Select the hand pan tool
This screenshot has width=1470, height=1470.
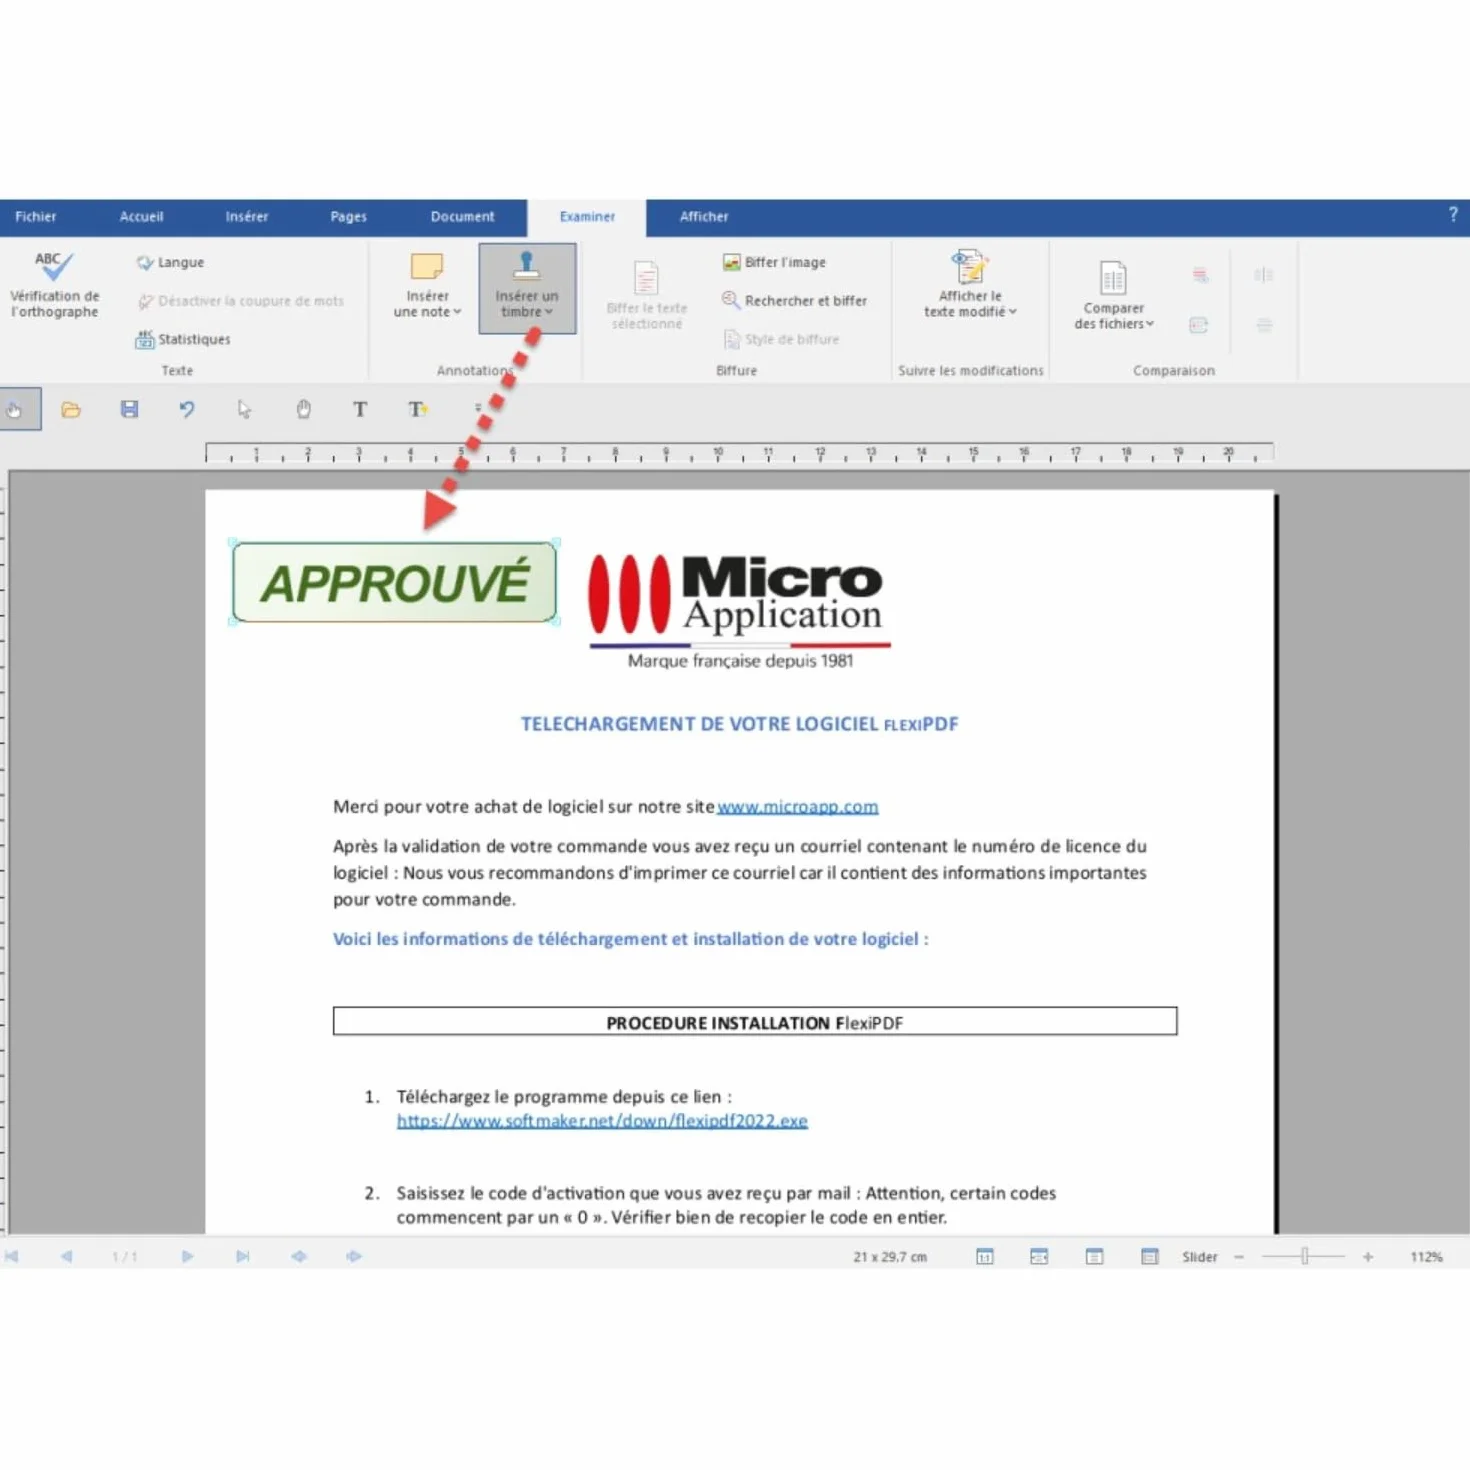[303, 409]
